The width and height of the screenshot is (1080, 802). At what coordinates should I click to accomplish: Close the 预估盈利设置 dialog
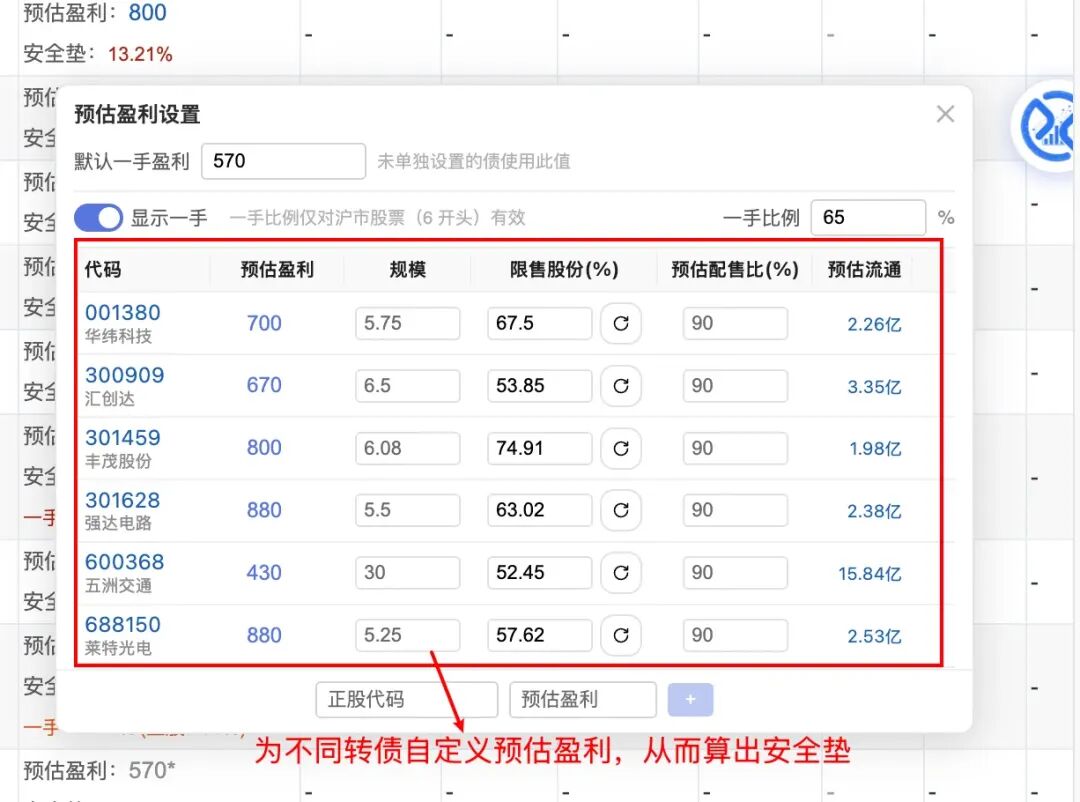(945, 114)
